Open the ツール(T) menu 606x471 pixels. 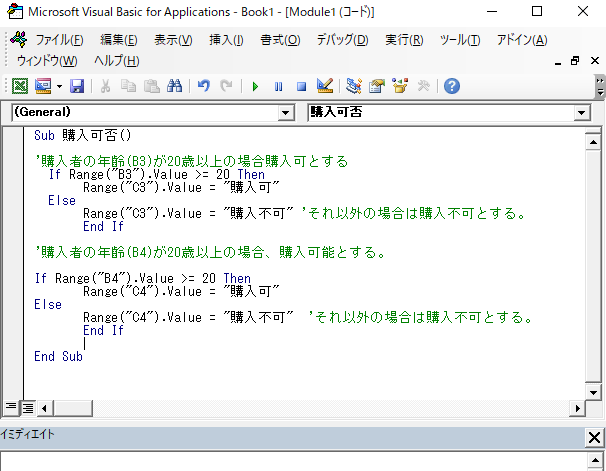pos(460,40)
